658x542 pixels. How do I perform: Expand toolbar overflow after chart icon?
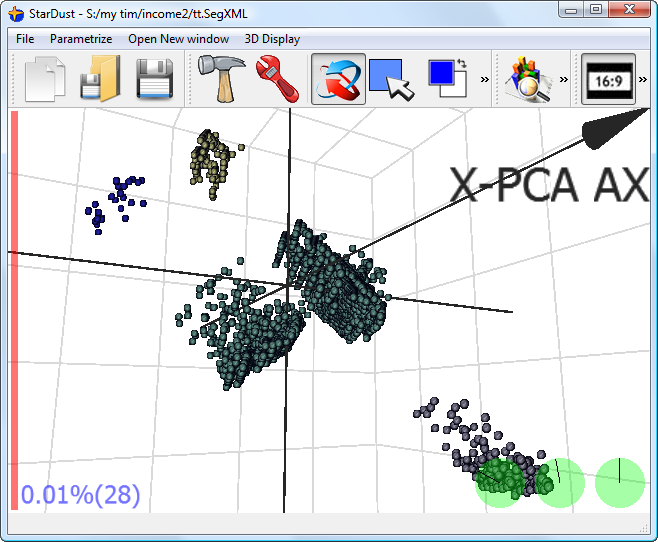564,79
